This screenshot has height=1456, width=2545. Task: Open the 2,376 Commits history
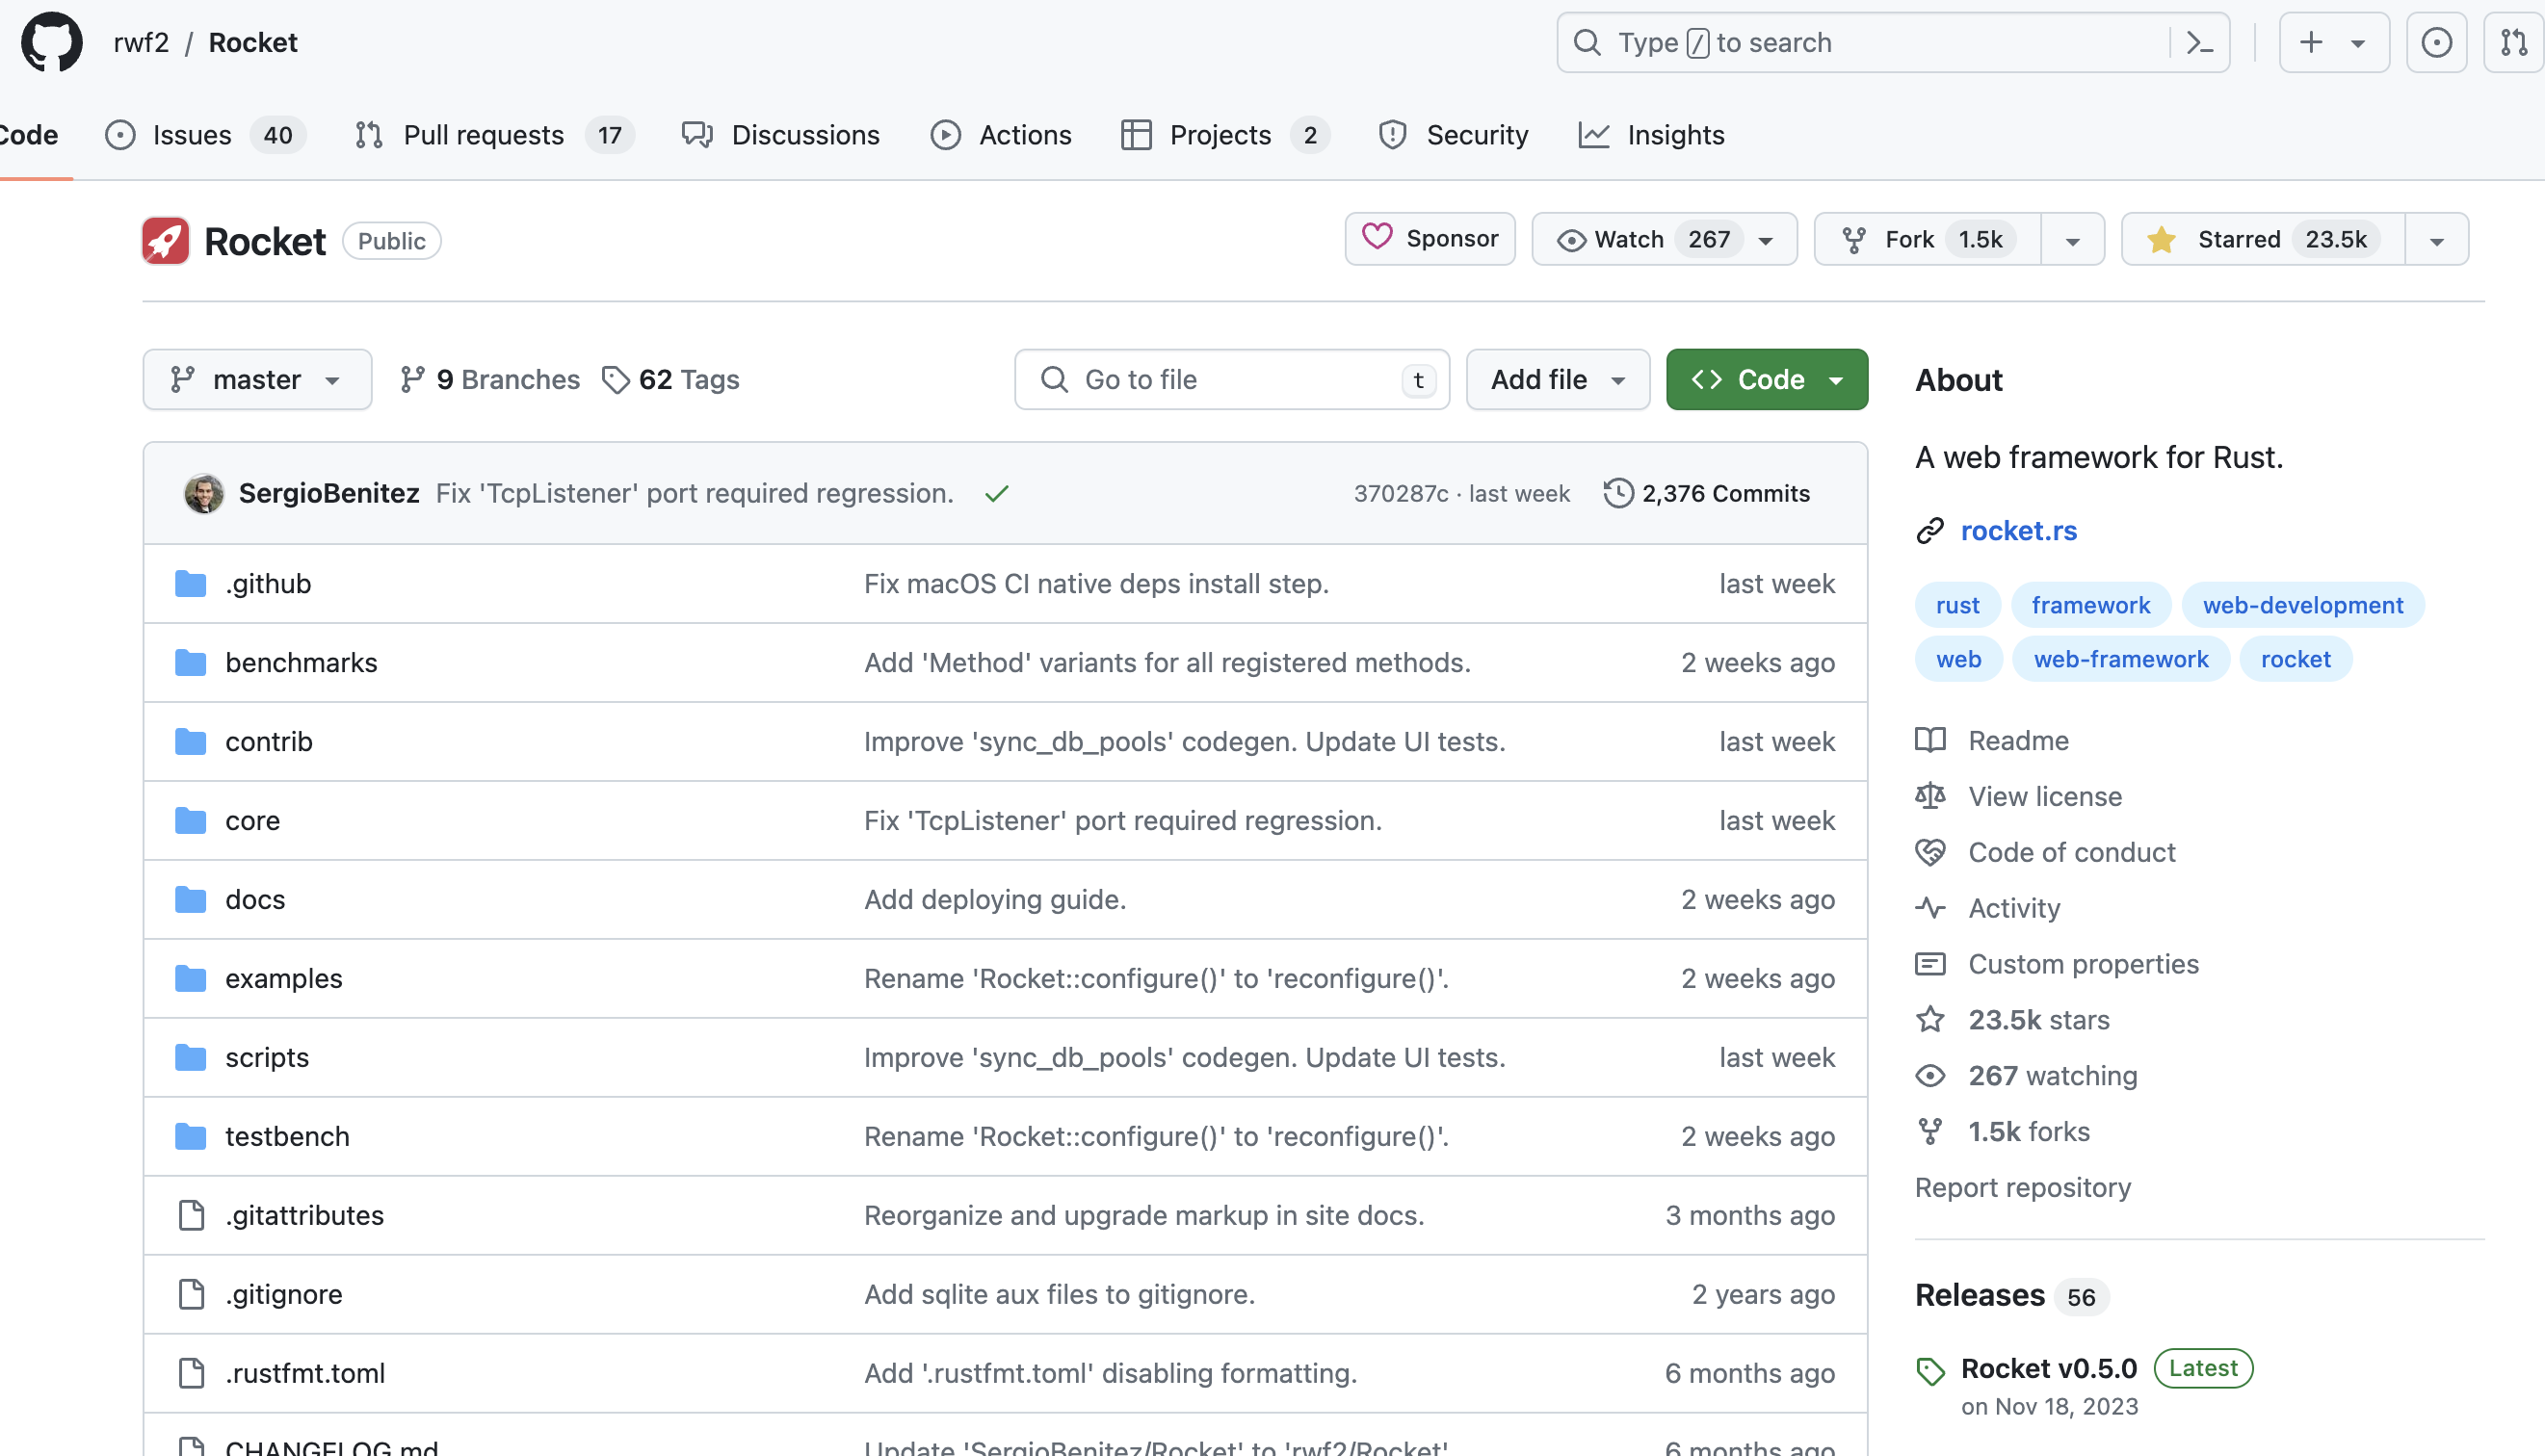[1707, 494]
